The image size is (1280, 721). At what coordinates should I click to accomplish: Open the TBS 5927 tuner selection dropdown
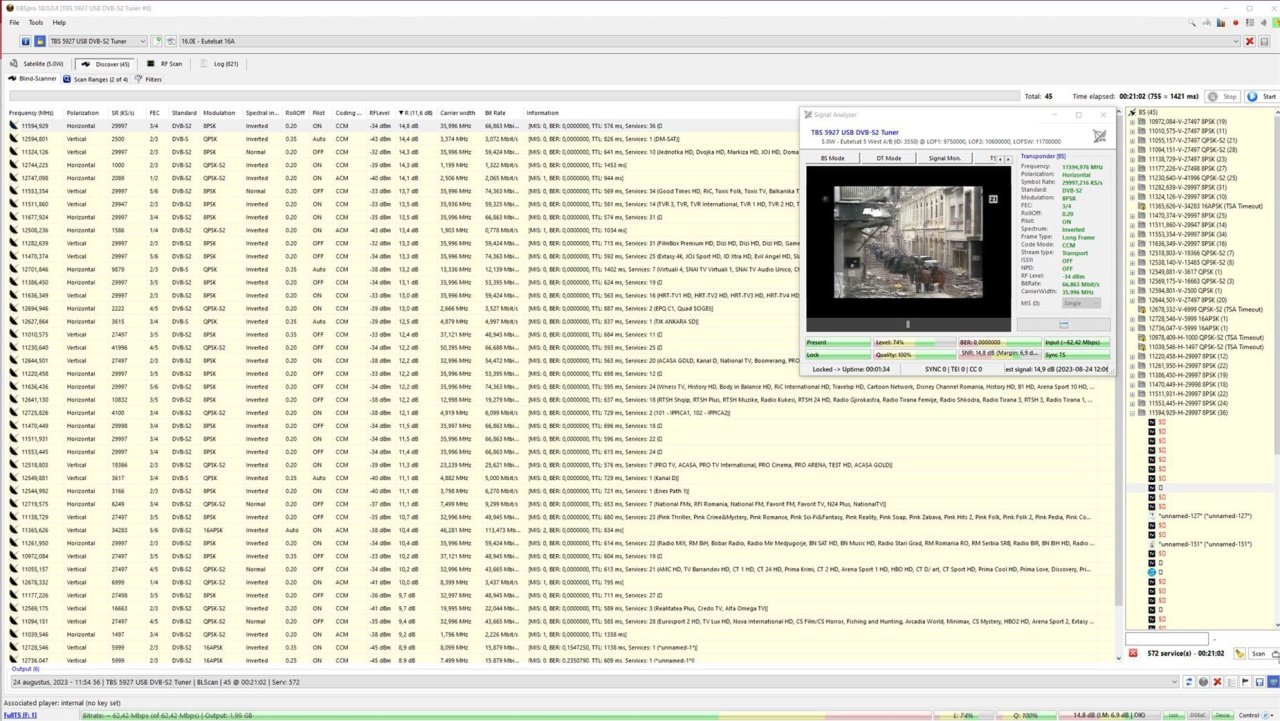pyautogui.click(x=143, y=41)
